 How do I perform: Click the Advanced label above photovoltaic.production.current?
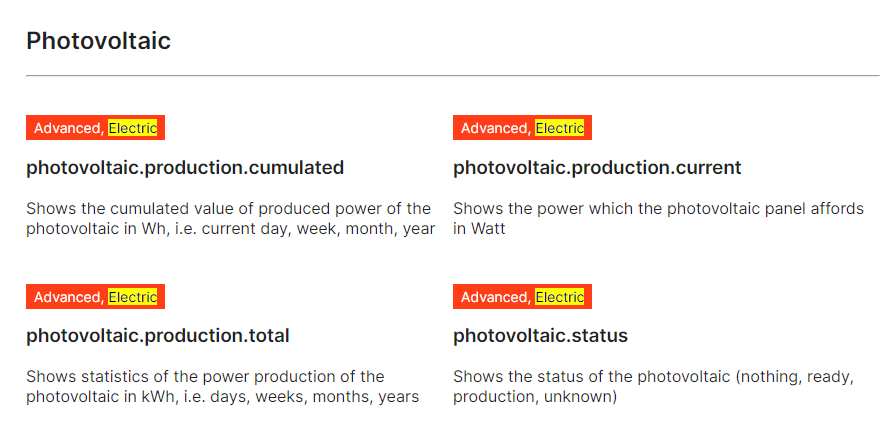click(x=494, y=128)
